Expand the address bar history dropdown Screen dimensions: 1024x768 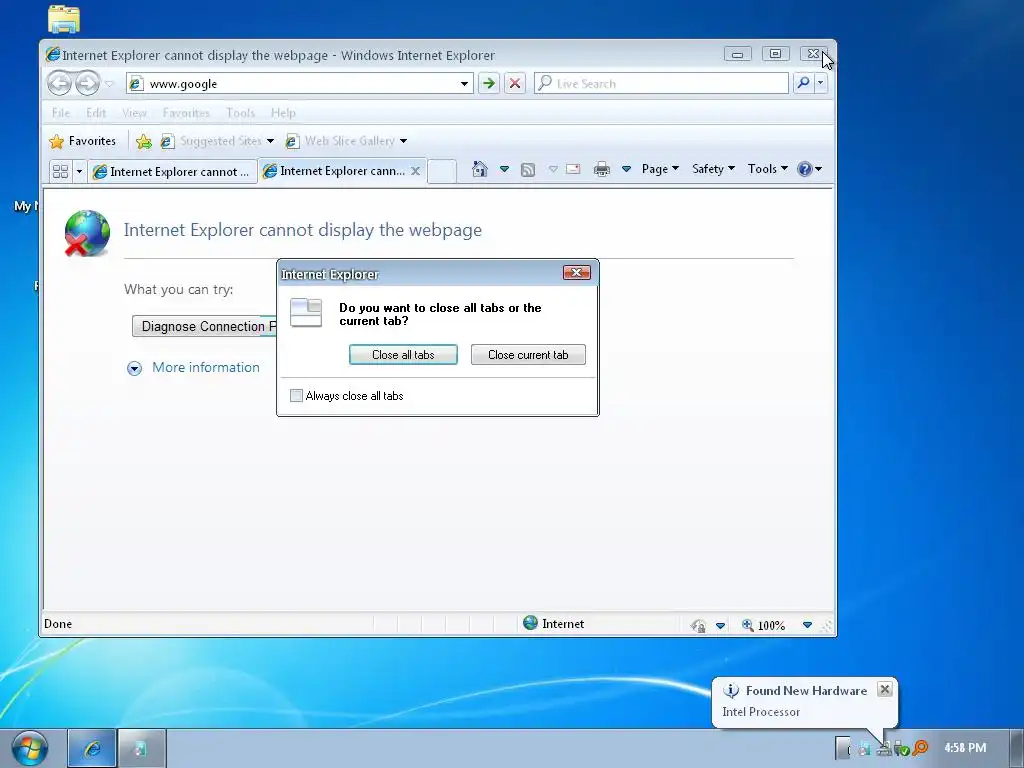[x=464, y=84]
